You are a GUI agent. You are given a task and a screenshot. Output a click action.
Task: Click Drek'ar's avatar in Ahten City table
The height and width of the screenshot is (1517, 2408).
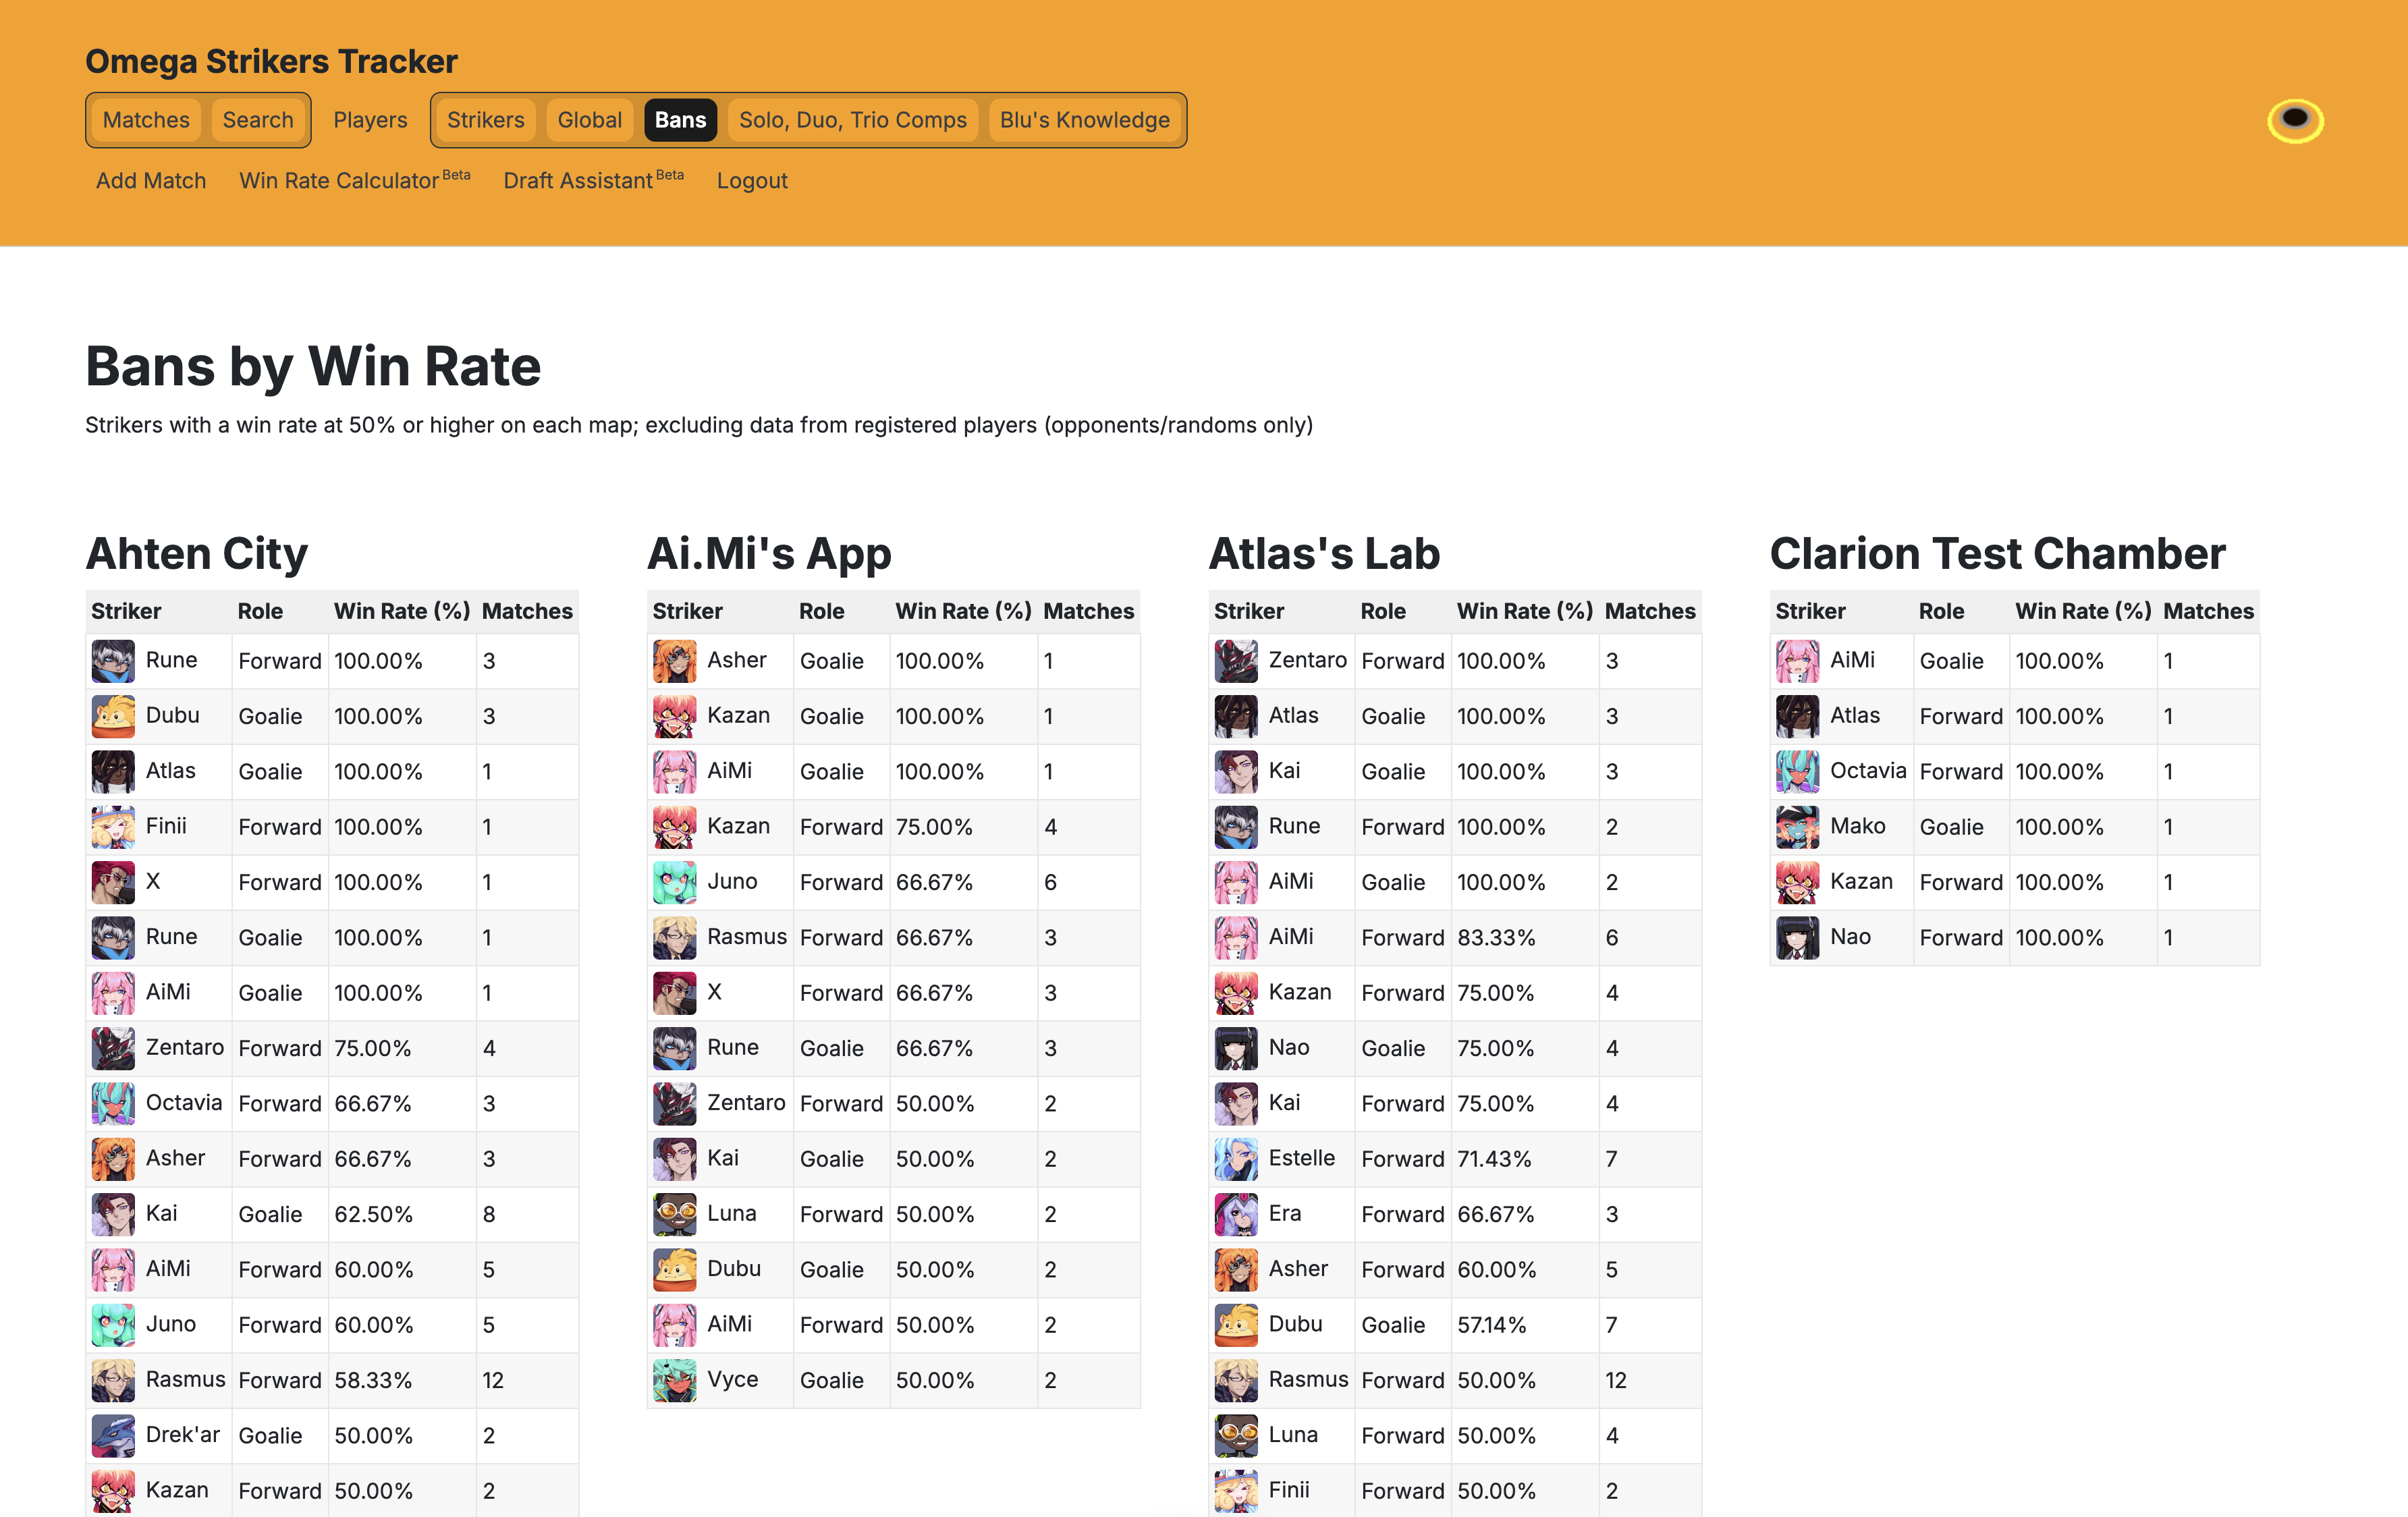point(113,1435)
